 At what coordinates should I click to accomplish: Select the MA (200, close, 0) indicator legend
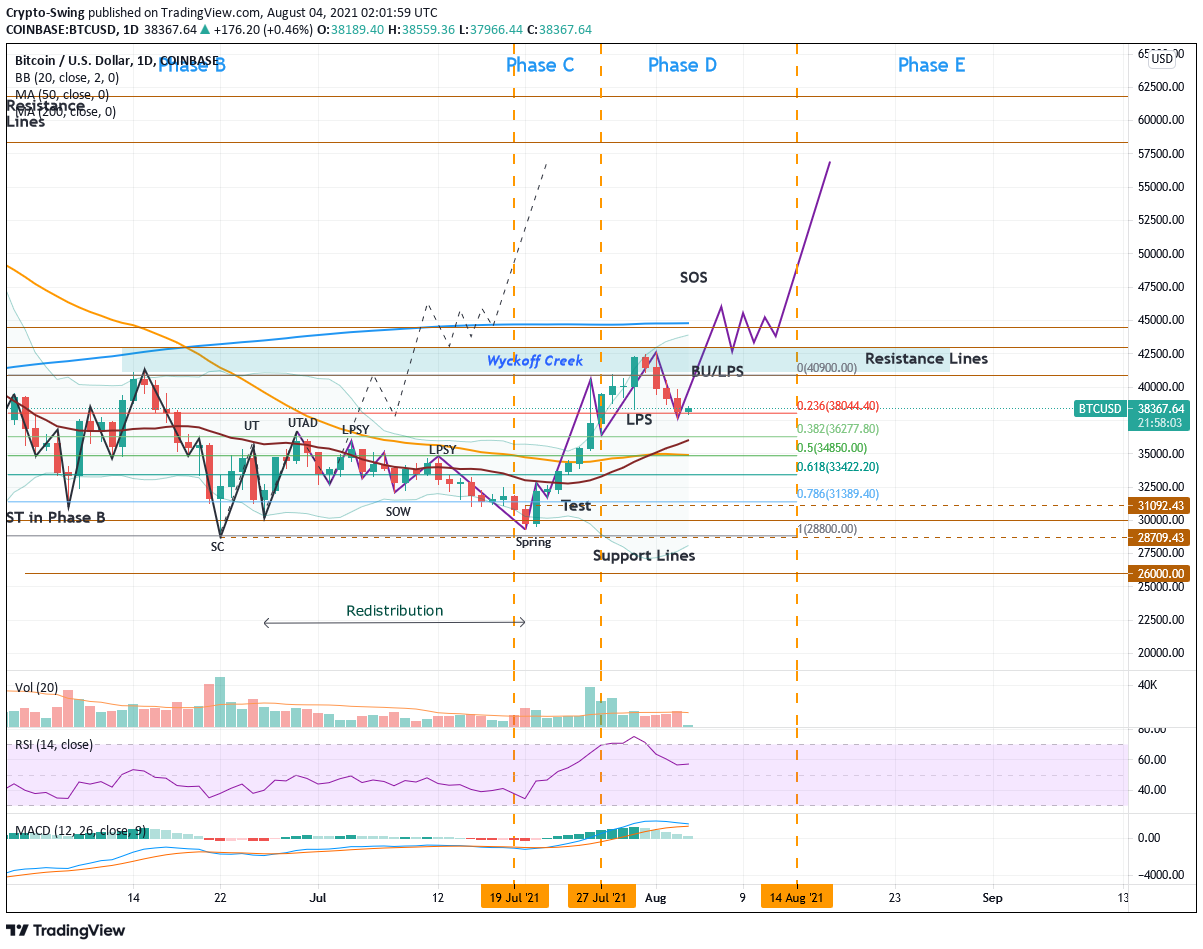click(65, 112)
